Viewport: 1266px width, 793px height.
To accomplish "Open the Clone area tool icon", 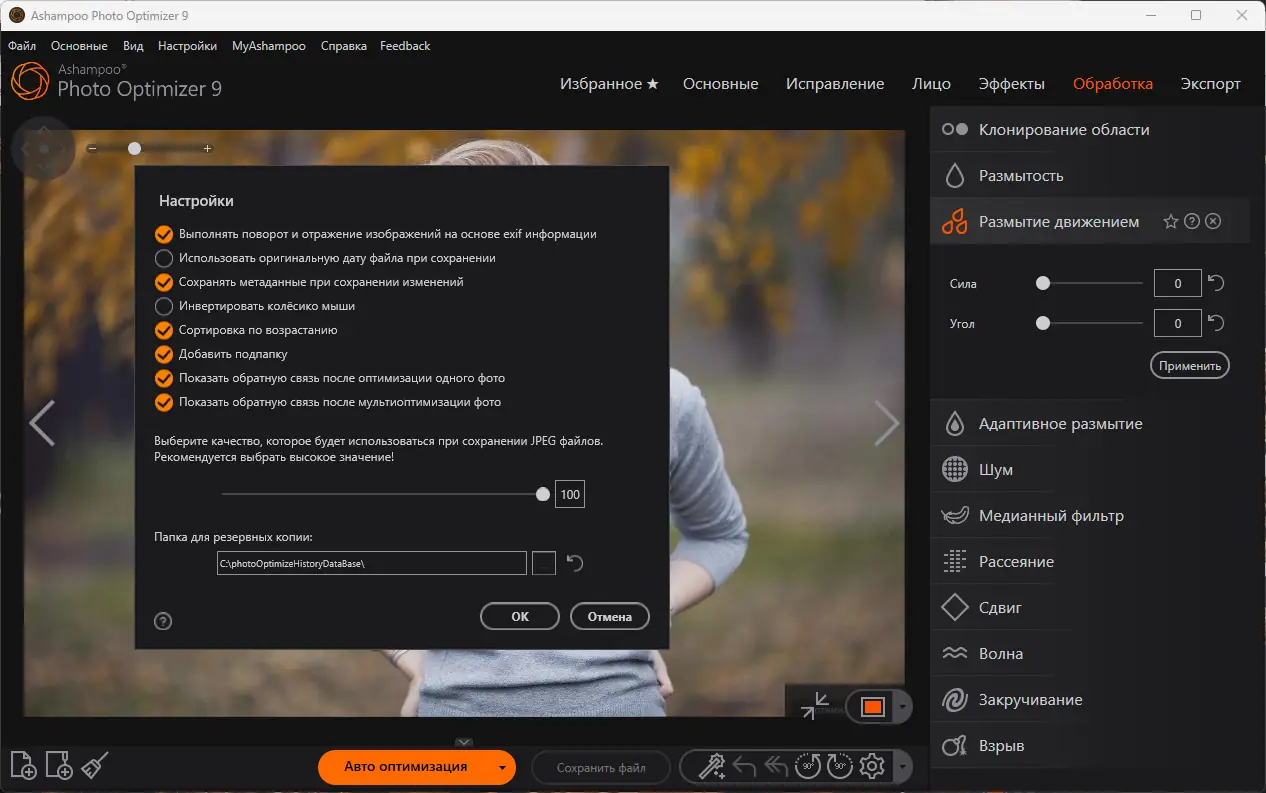I will tap(955, 129).
